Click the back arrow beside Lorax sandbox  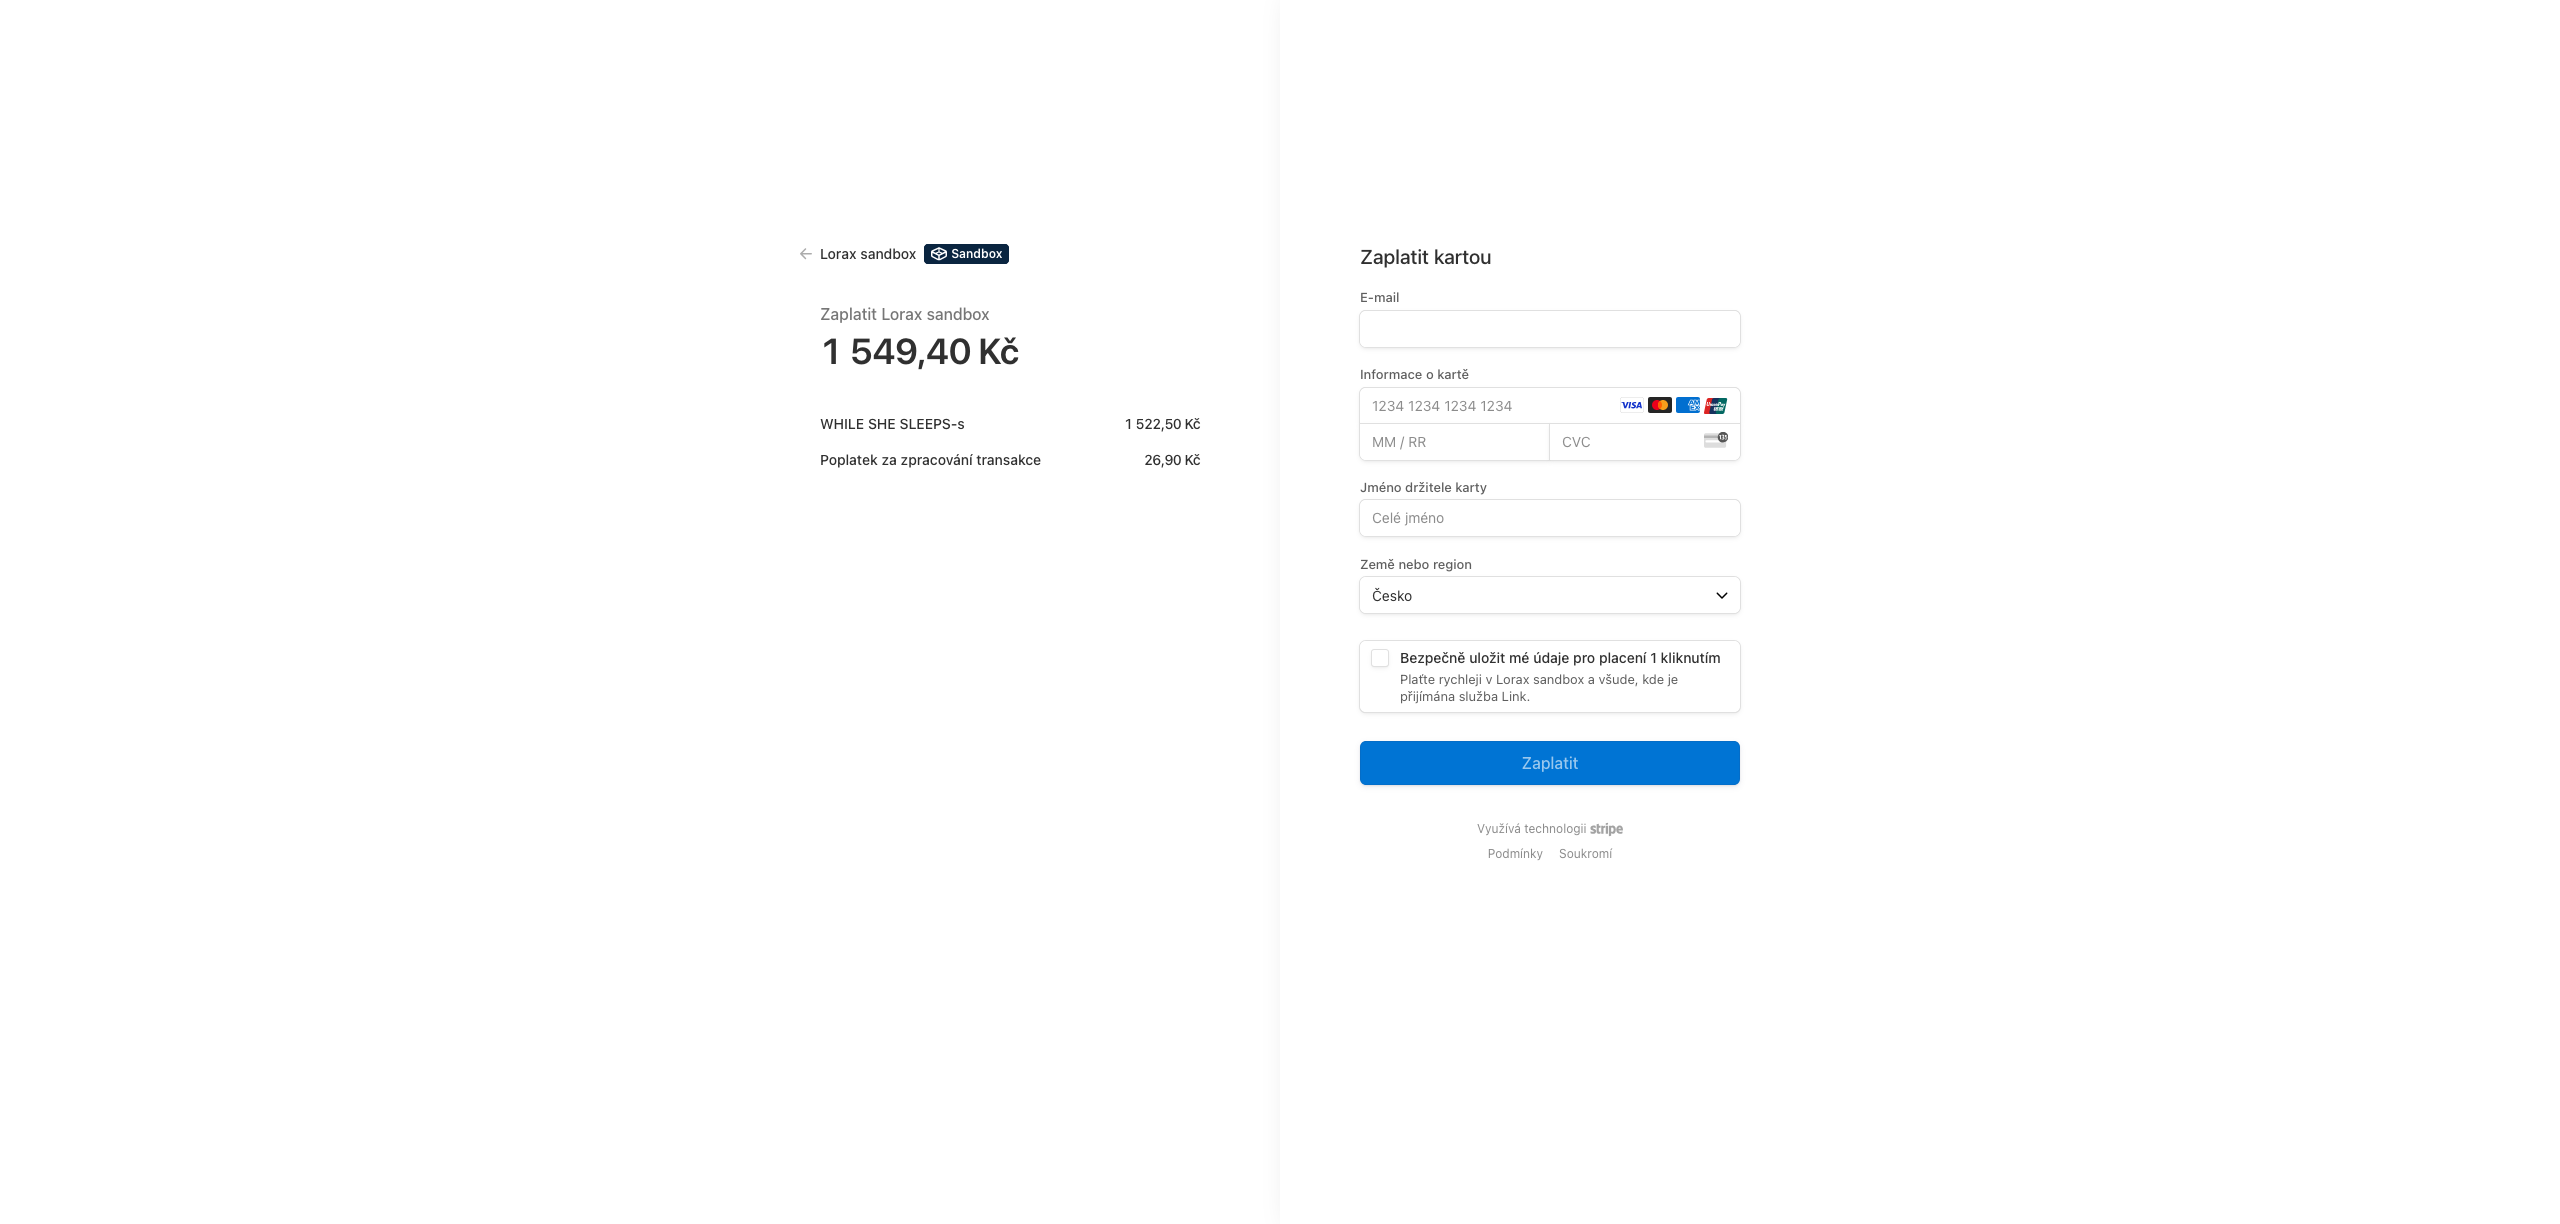point(806,254)
